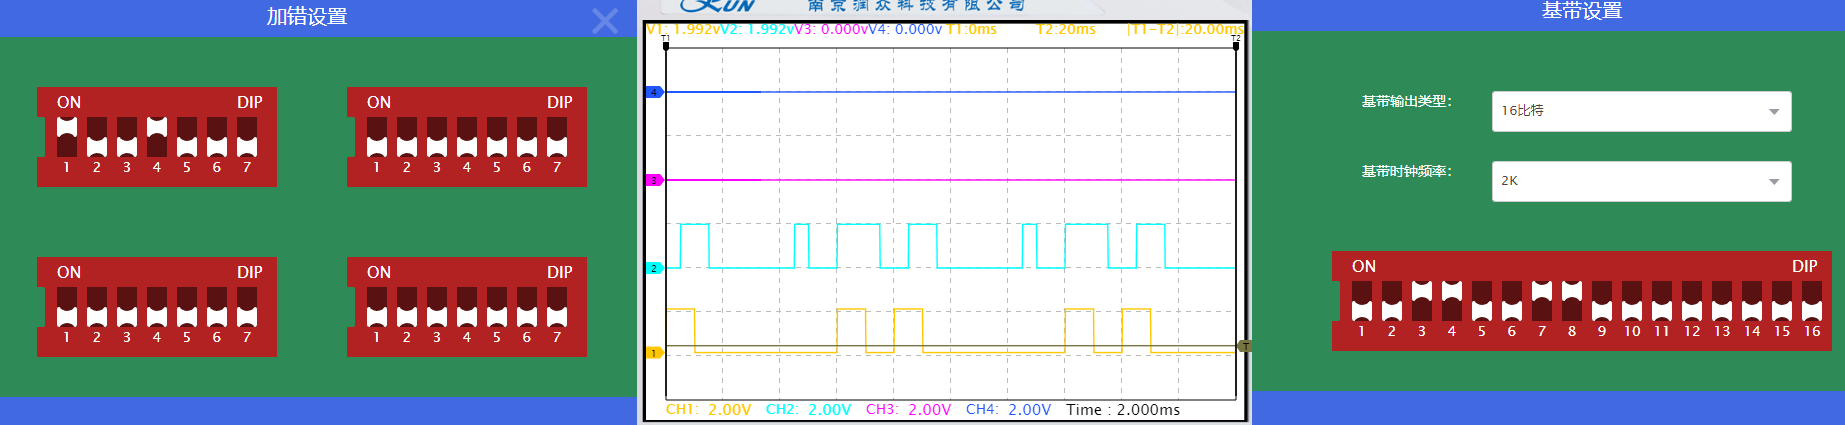Screen dimensions: 1845x425
Task: Open the 基带输出类型 dropdown showing 16比特
Action: click(x=1641, y=111)
